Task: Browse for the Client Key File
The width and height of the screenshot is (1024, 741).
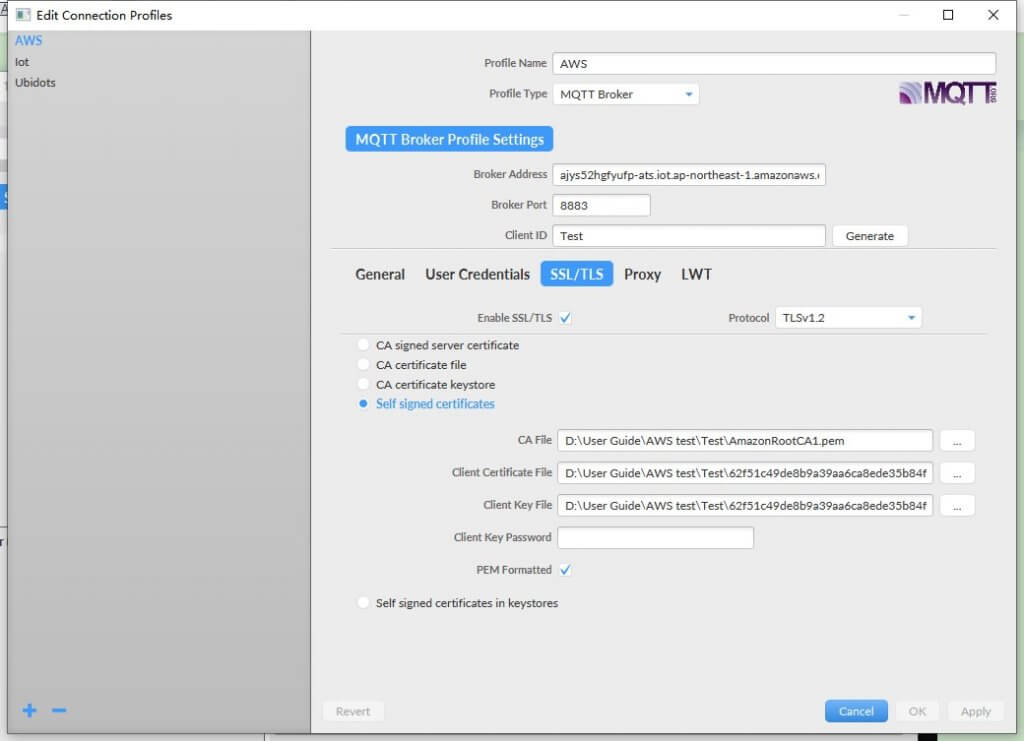Action: coord(957,505)
